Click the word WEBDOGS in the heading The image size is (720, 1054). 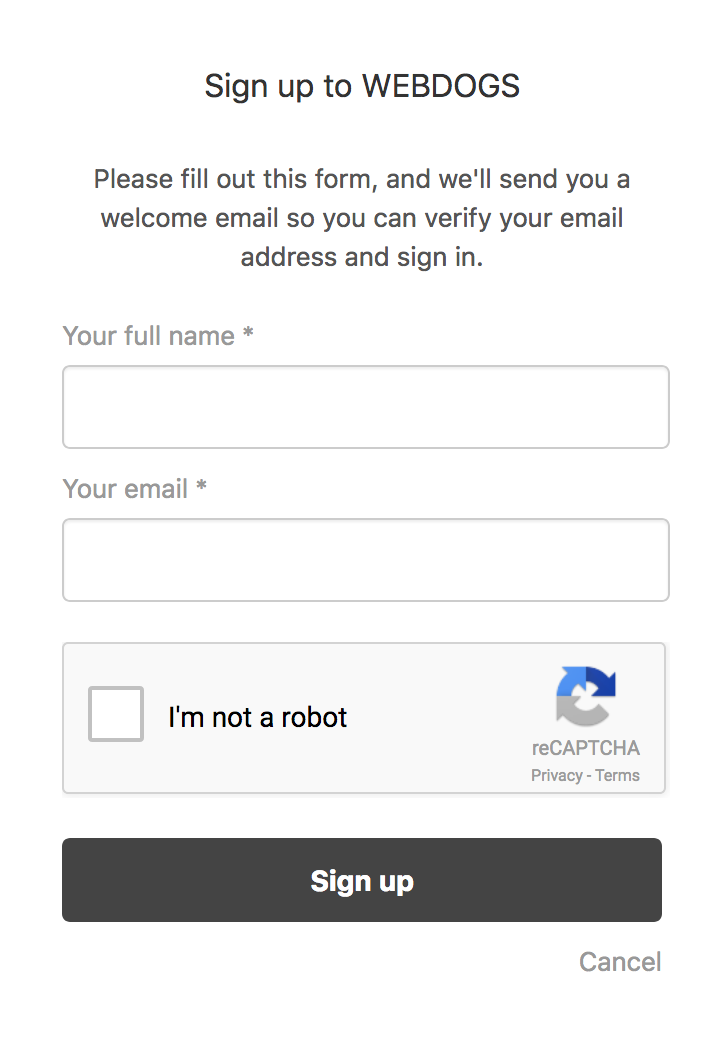pos(441,86)
